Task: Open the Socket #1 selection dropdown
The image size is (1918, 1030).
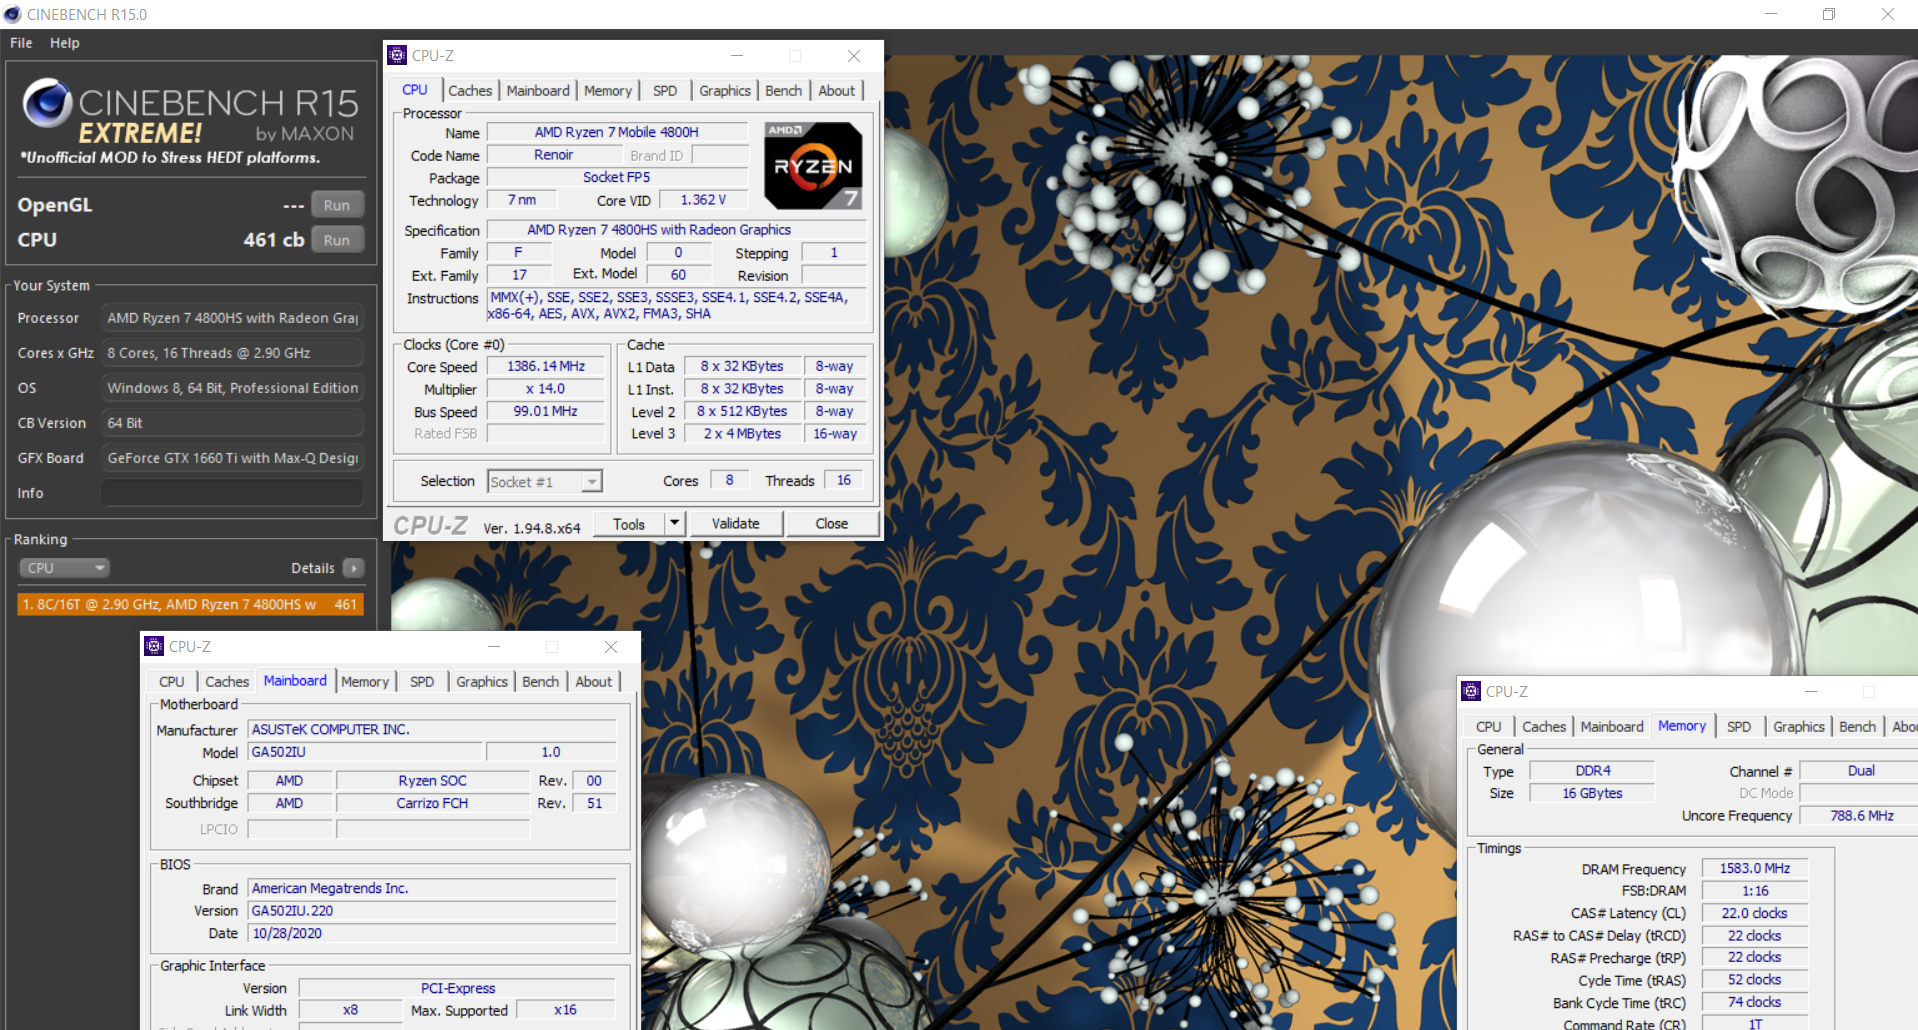Action: point(545,482)
